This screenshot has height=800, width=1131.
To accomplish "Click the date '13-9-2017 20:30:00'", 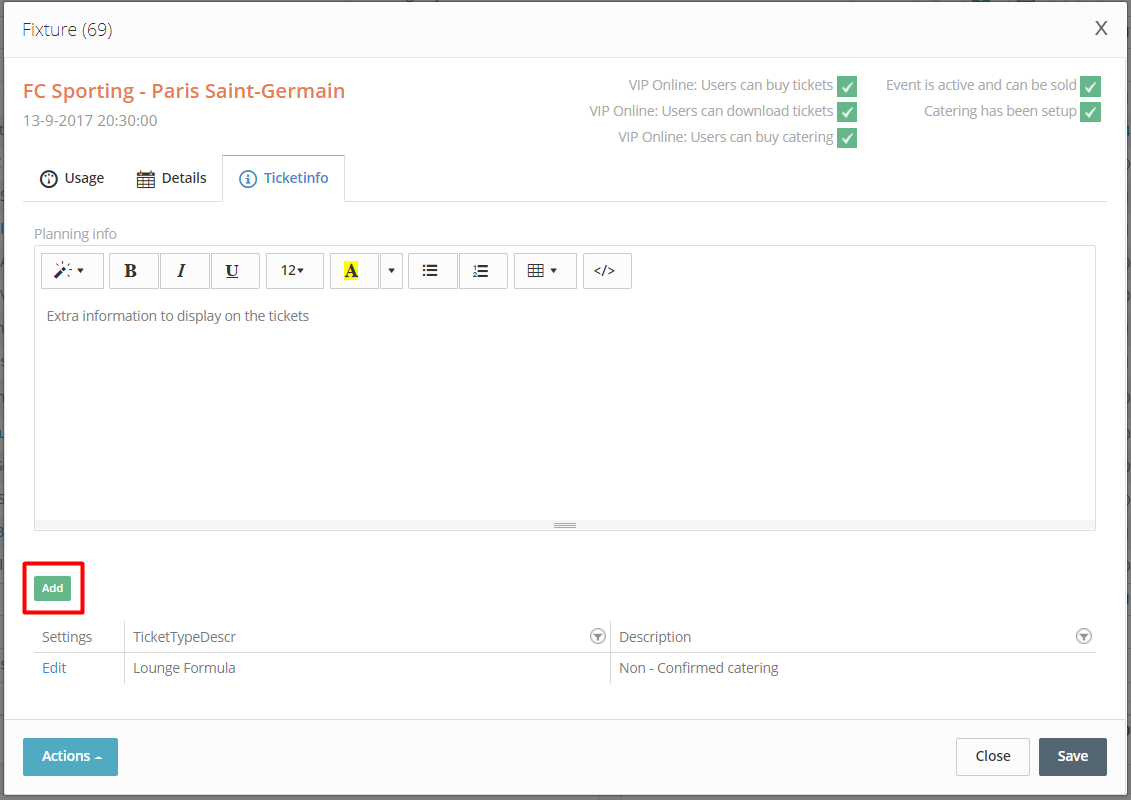I will [90, 120].
